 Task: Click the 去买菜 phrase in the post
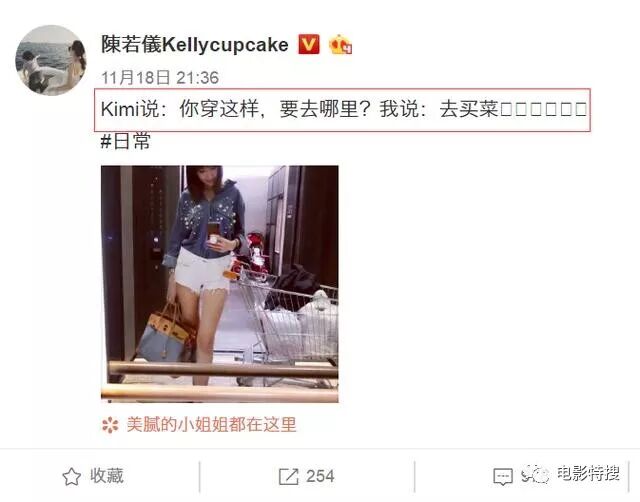469,109
